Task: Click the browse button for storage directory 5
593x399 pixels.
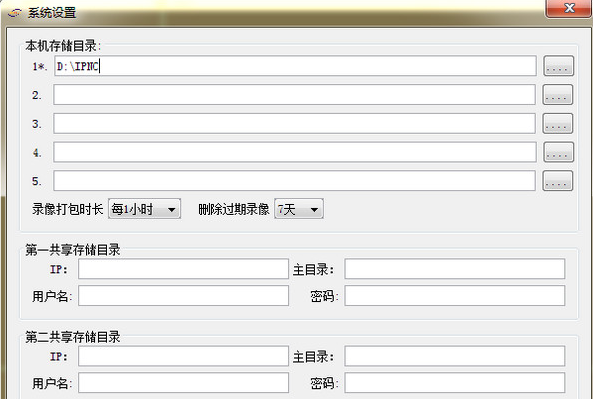Action: coord(558,181)
